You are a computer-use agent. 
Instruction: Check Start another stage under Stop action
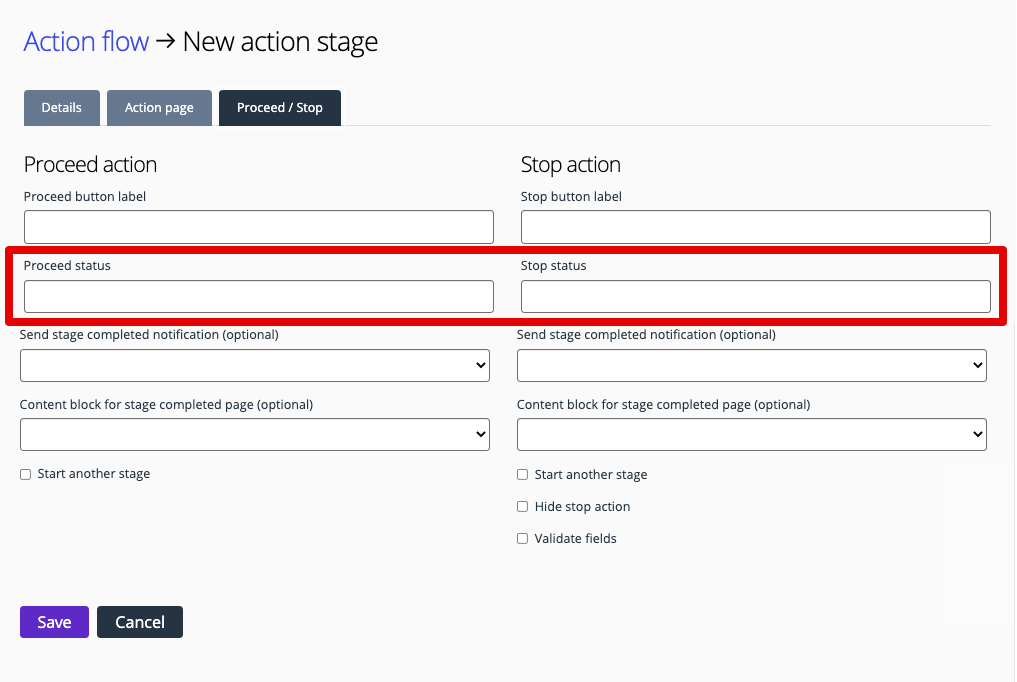[x=522, y=474]
